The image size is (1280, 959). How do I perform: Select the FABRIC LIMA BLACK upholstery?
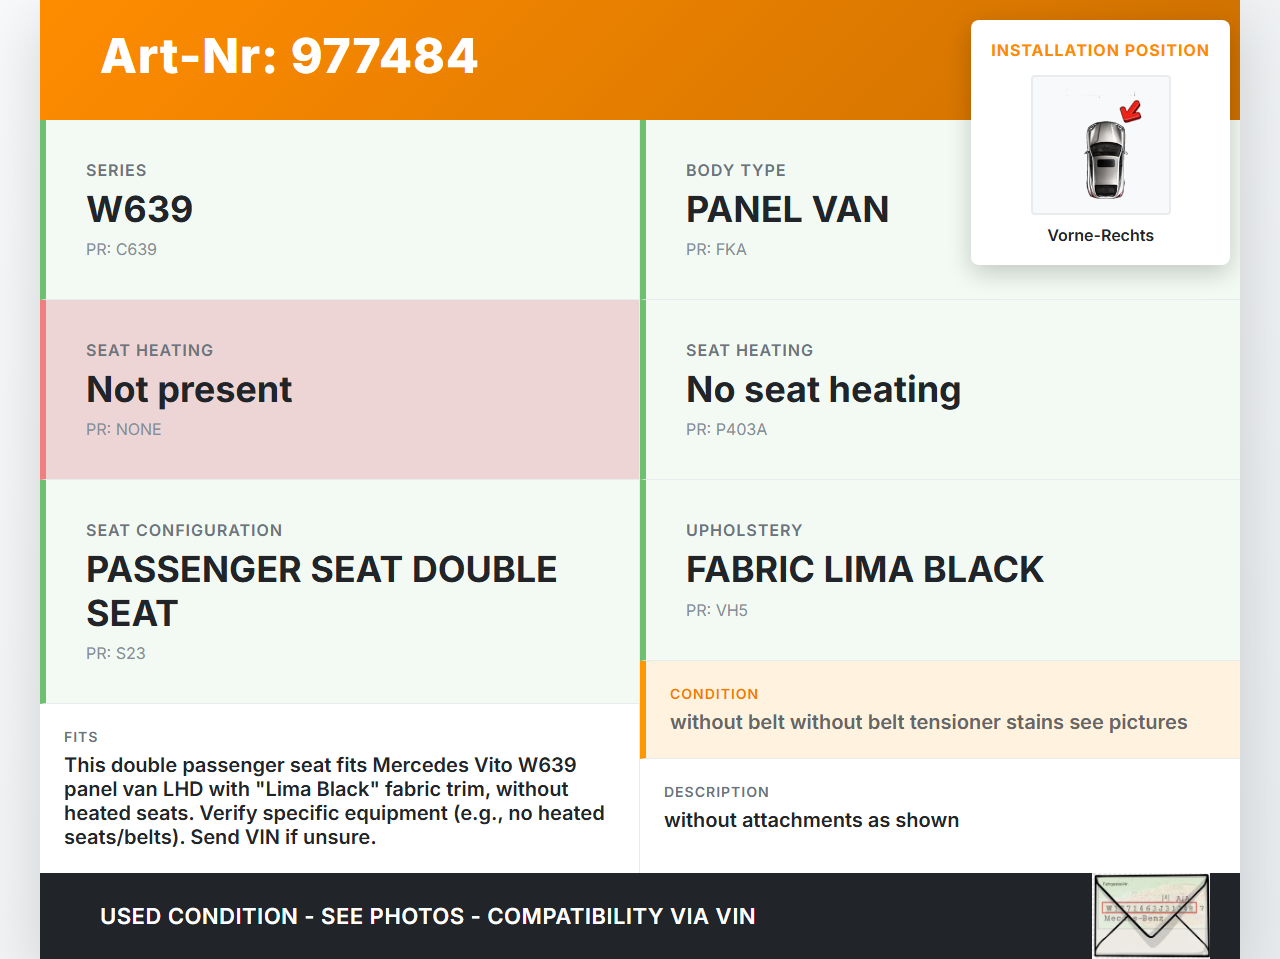pos(864,569)
